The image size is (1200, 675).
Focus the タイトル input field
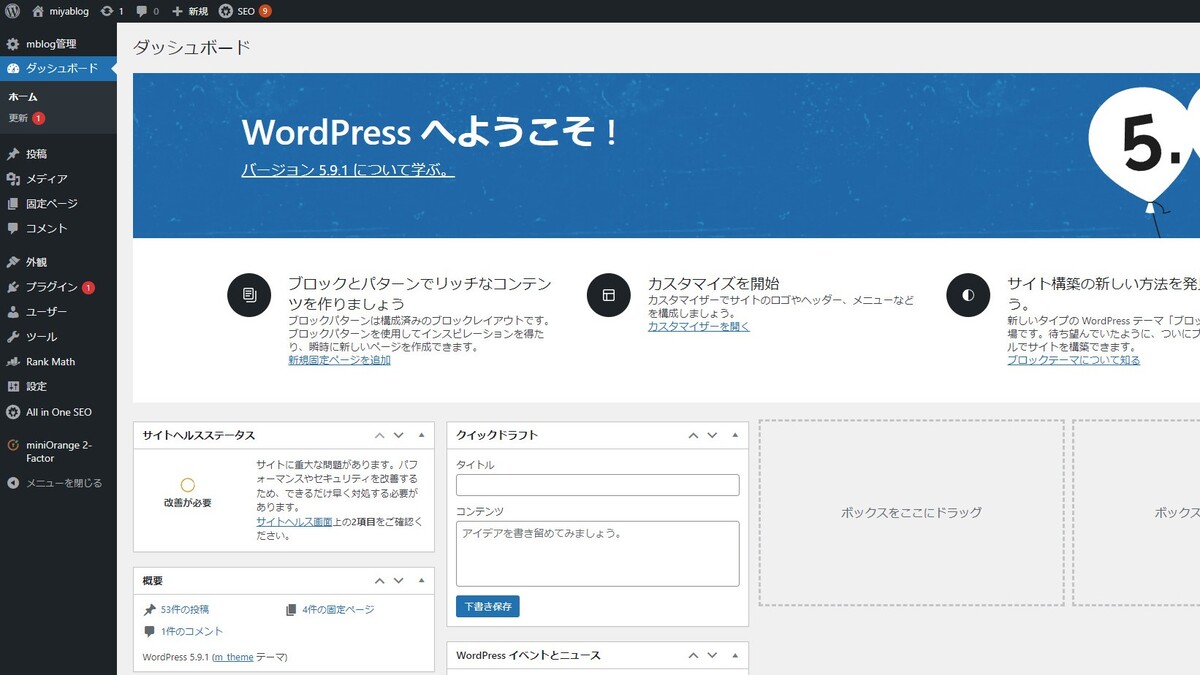coord(598,485)
